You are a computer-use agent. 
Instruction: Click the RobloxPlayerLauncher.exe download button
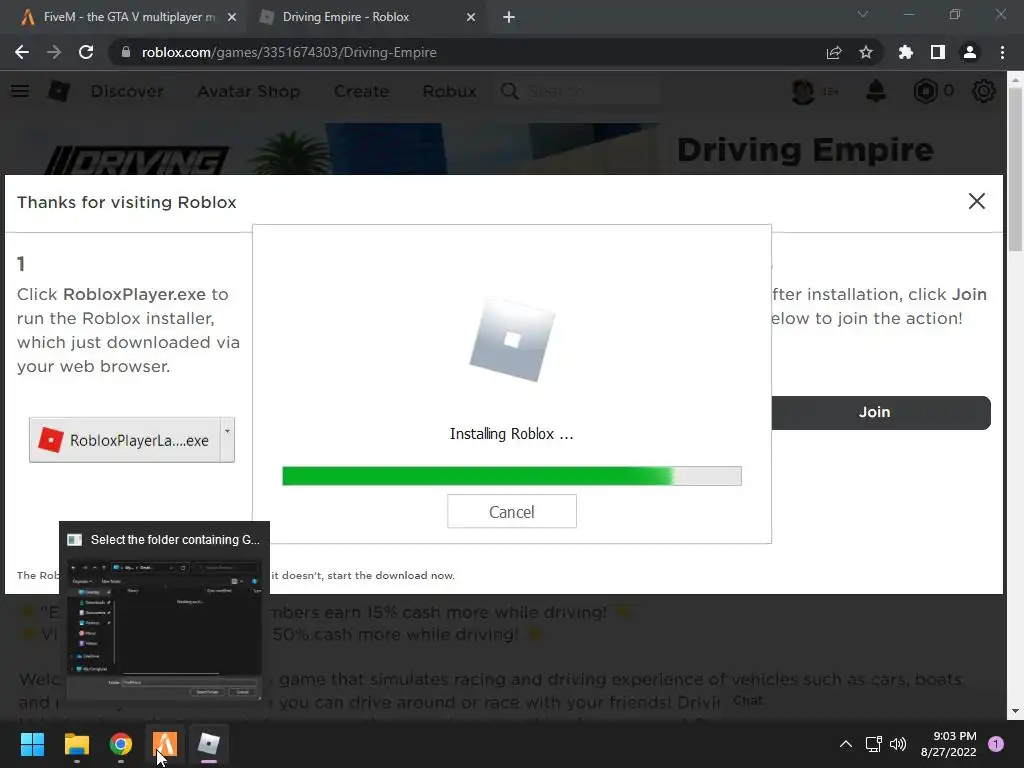125,440
